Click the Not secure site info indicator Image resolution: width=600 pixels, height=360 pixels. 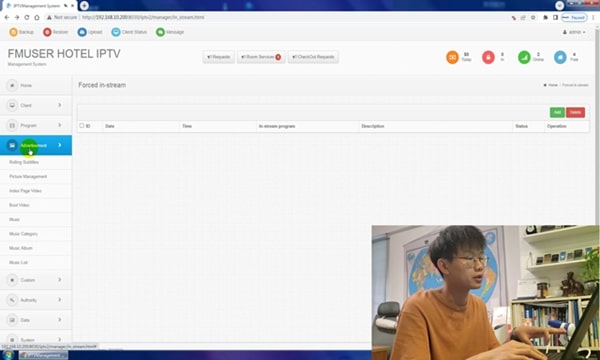click(62, 17)
